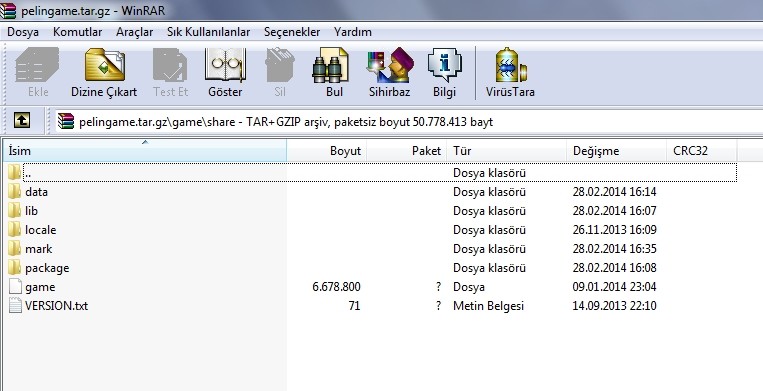Click date 28.02.2014 16:35
Screen dimensions: 763x391
coord(614,249)
